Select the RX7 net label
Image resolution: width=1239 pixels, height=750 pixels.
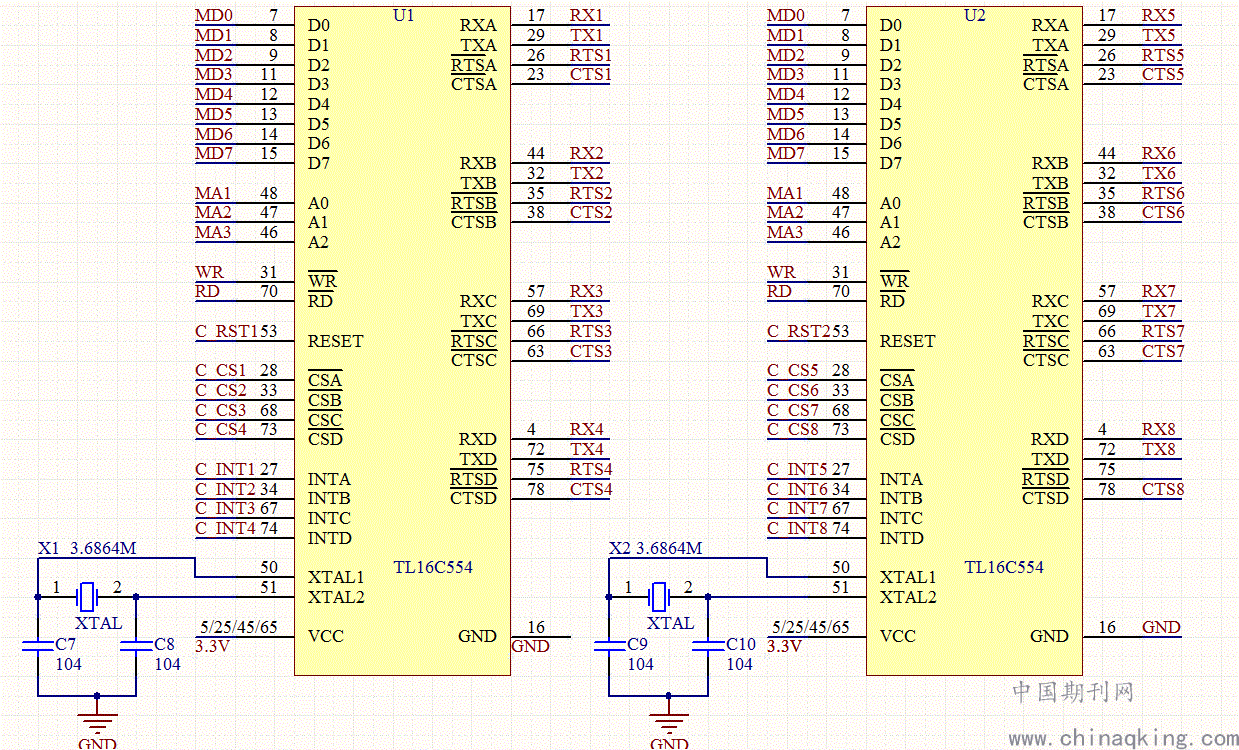tap(1159, 291)
